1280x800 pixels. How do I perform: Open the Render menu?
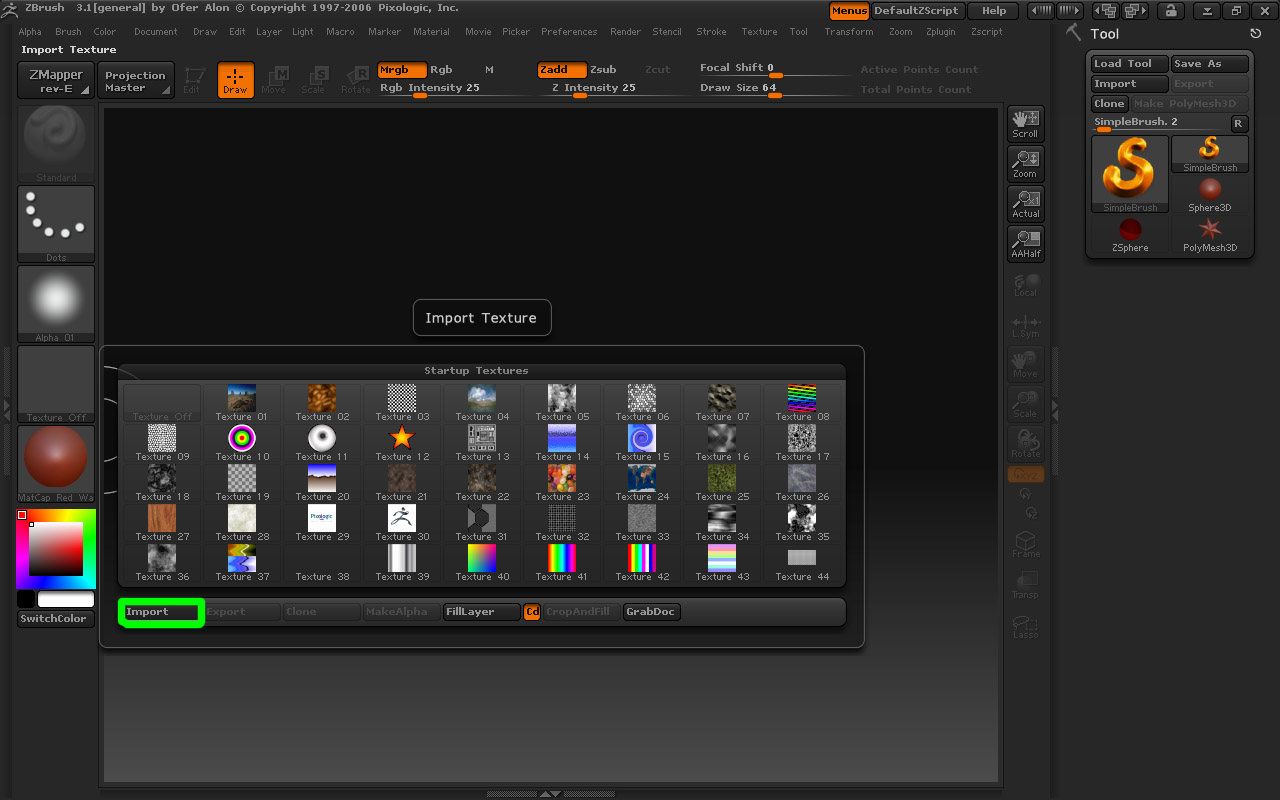click(625, 32)
